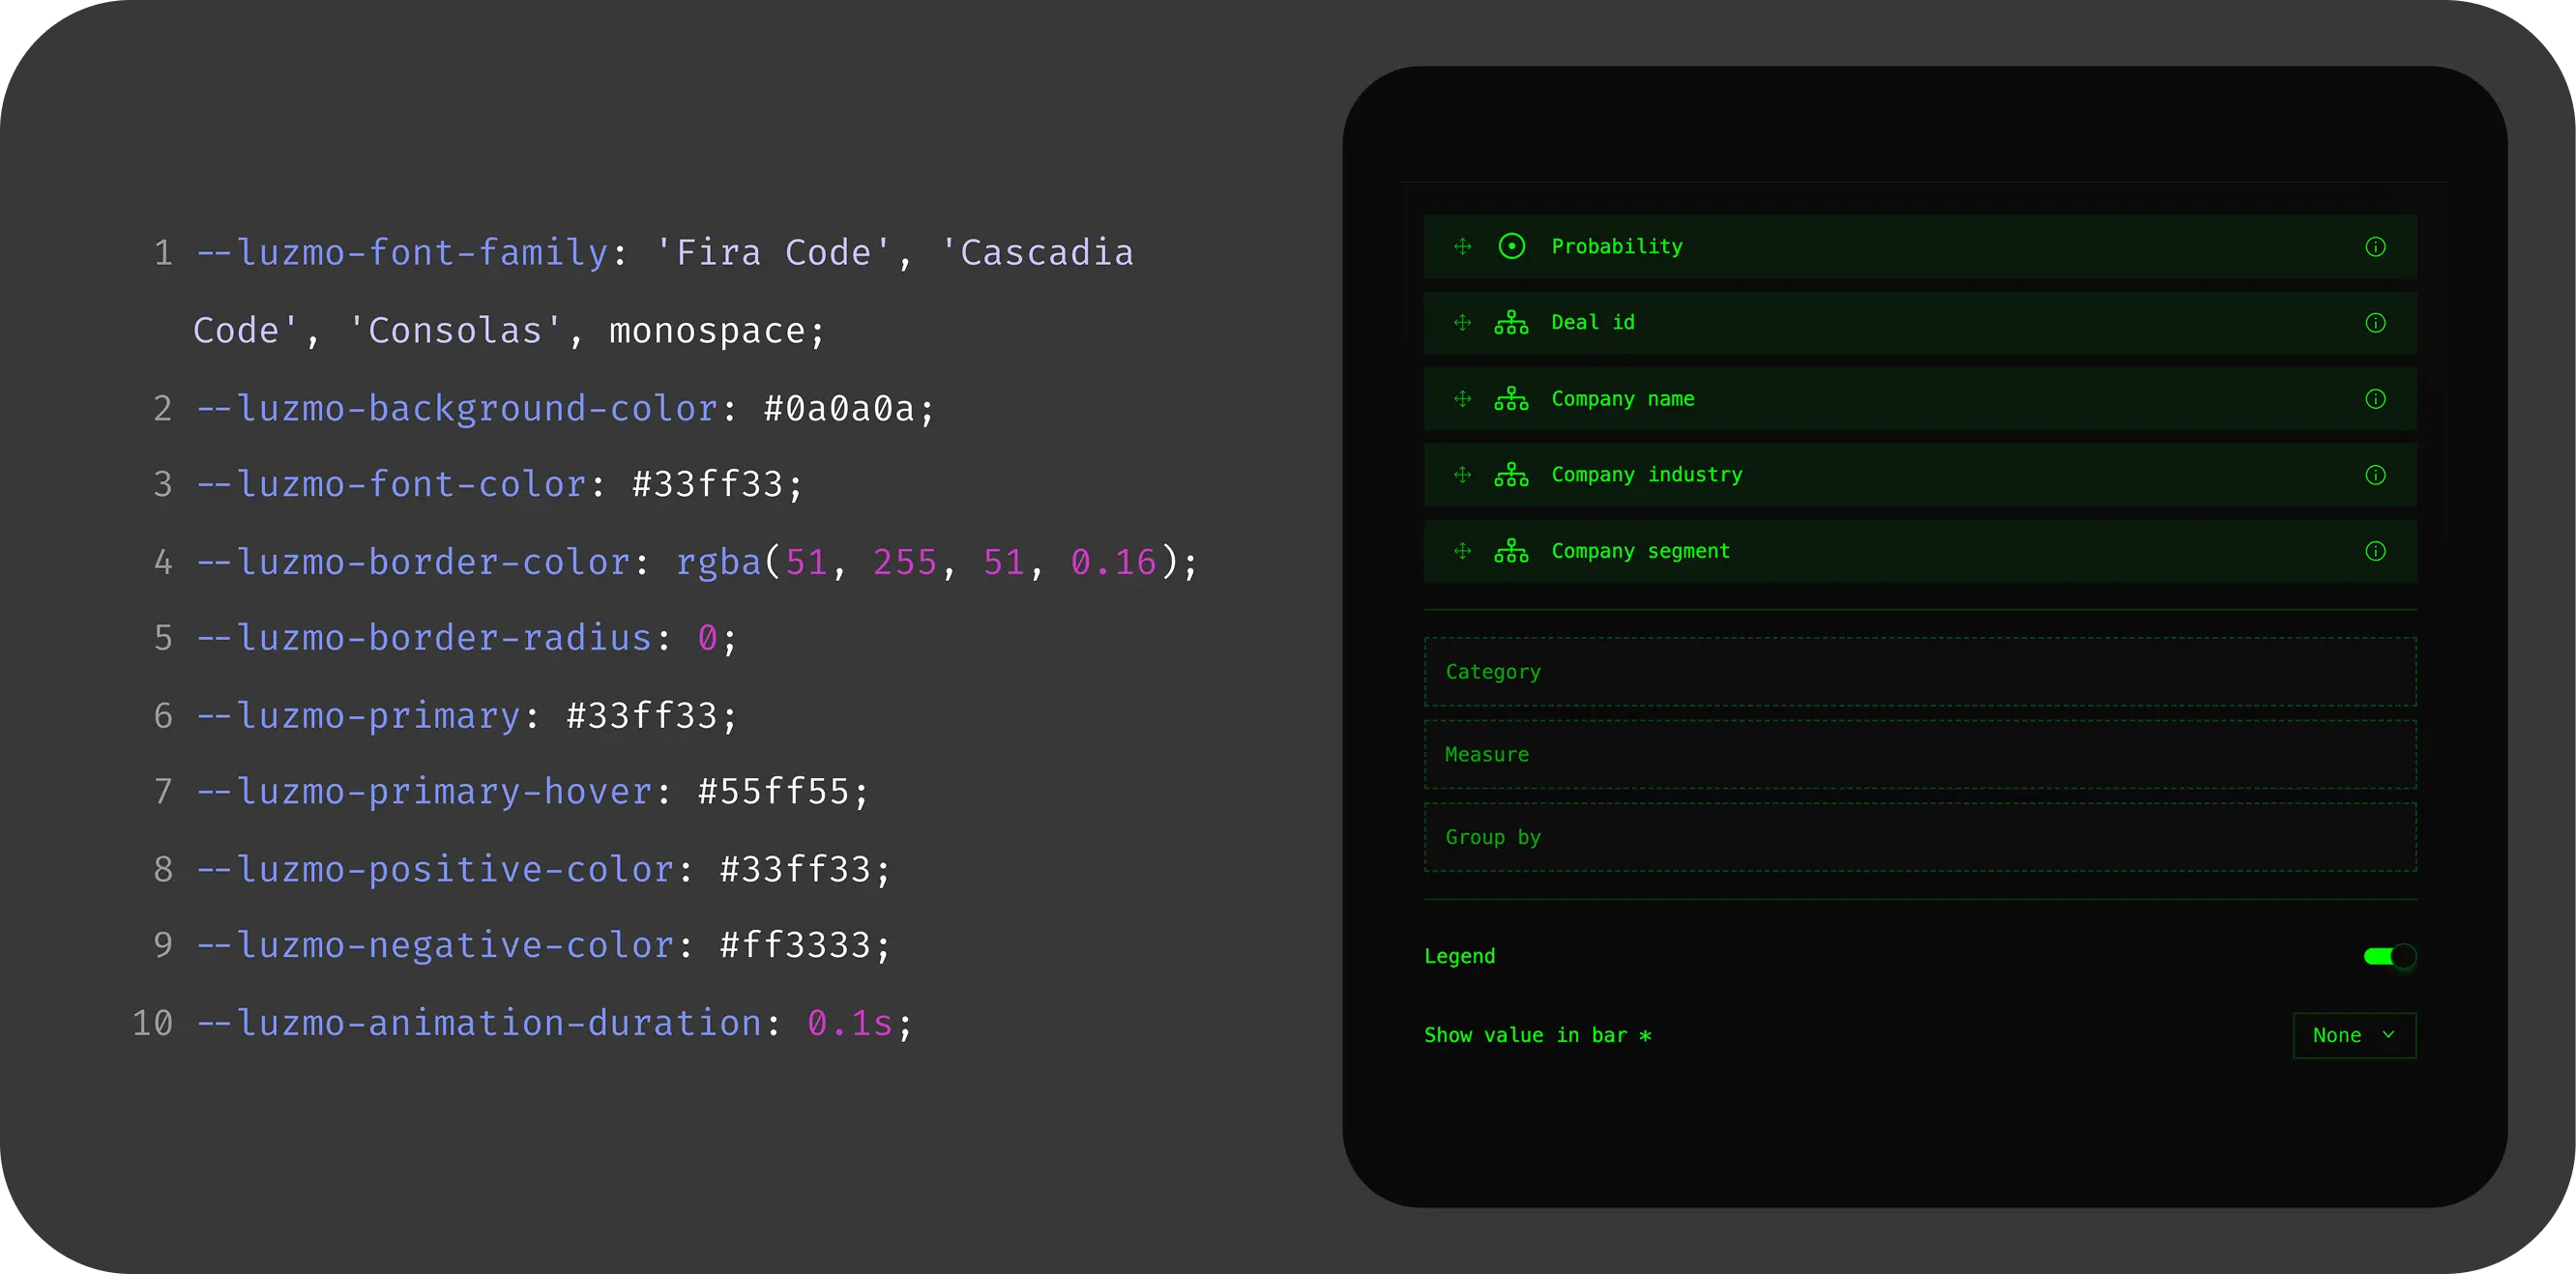Image resolution: width=2576 pixels, height=1274 pixels.
Task: Open the info icon for Deal id
Action: 2375,323
